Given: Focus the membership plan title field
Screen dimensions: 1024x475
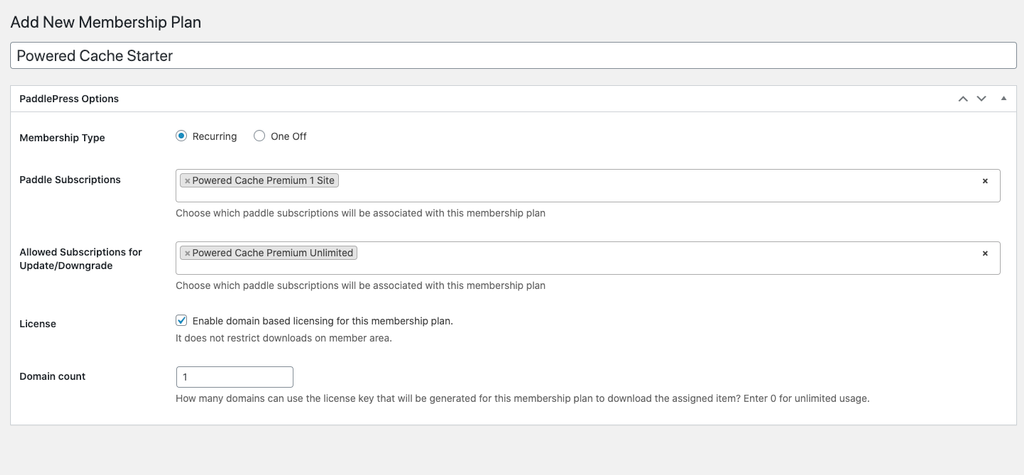Looking at the screenshot, I should 513,56.
